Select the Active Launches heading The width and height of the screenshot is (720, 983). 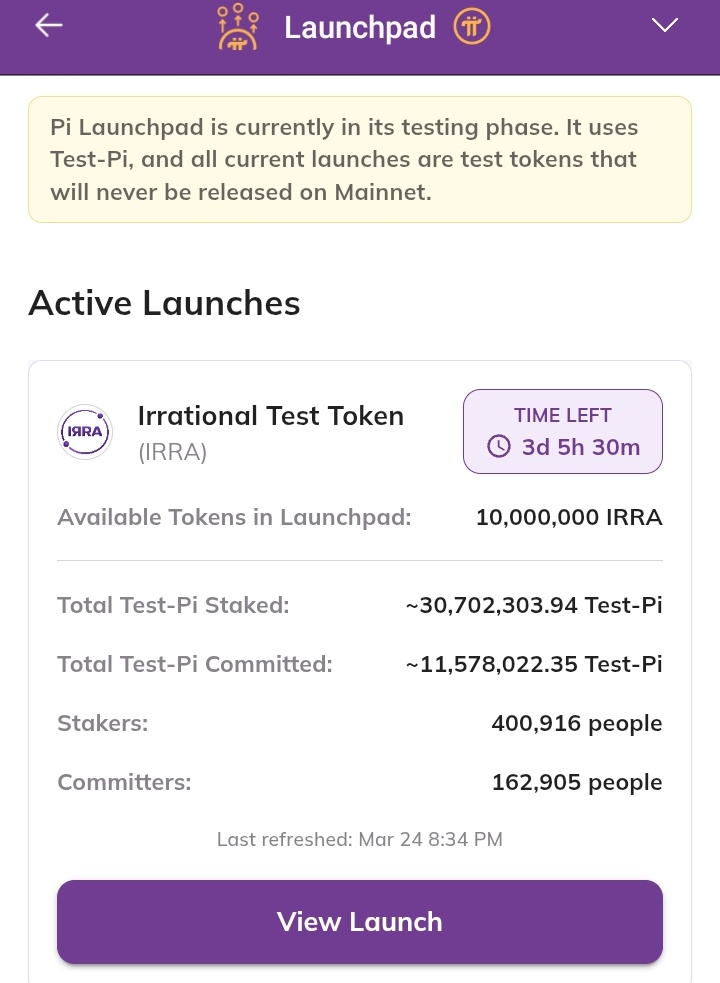point(164,302)
